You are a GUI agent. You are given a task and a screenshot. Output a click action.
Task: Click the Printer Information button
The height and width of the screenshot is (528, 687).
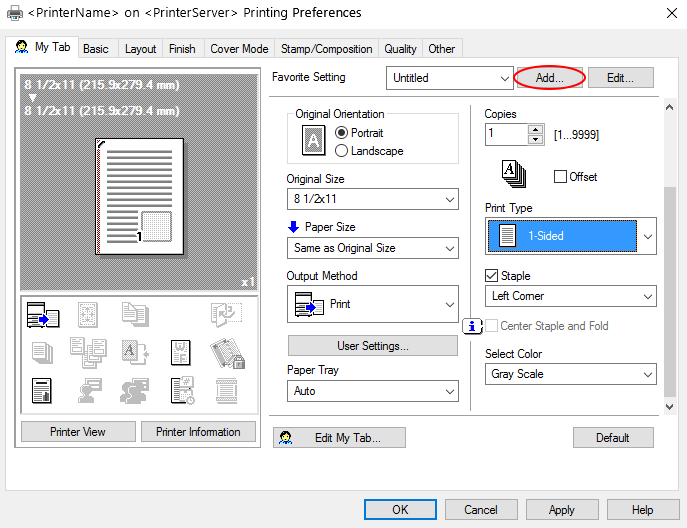point(198,432)
